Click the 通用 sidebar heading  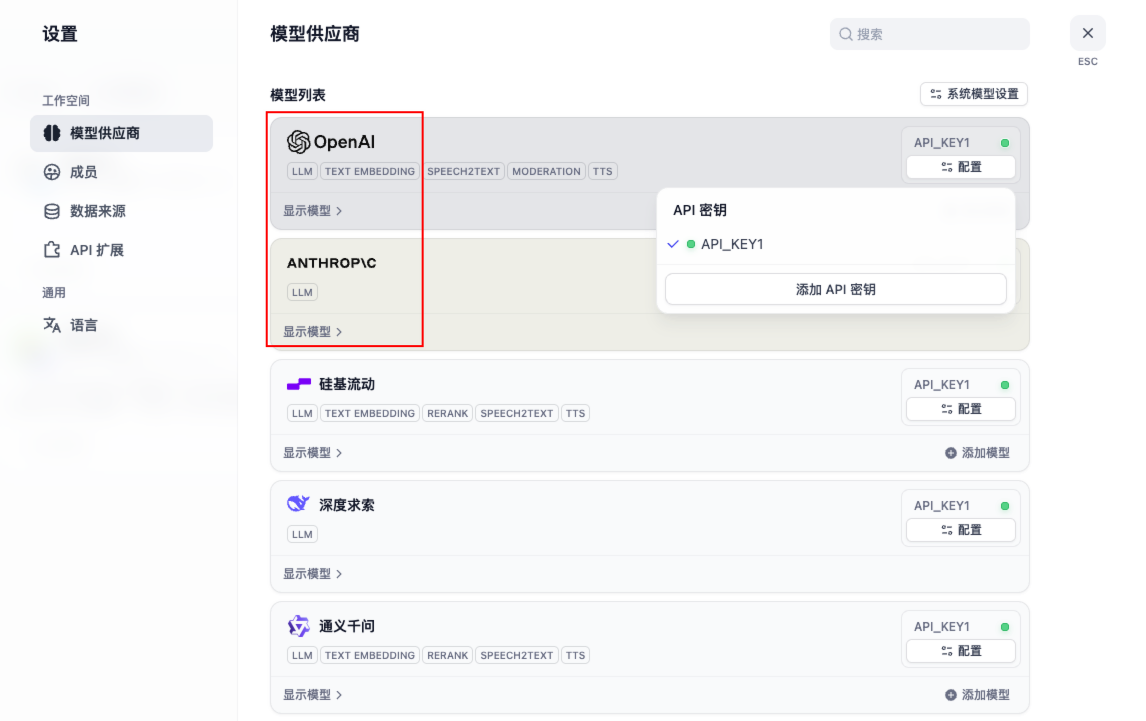click(54, 293)
